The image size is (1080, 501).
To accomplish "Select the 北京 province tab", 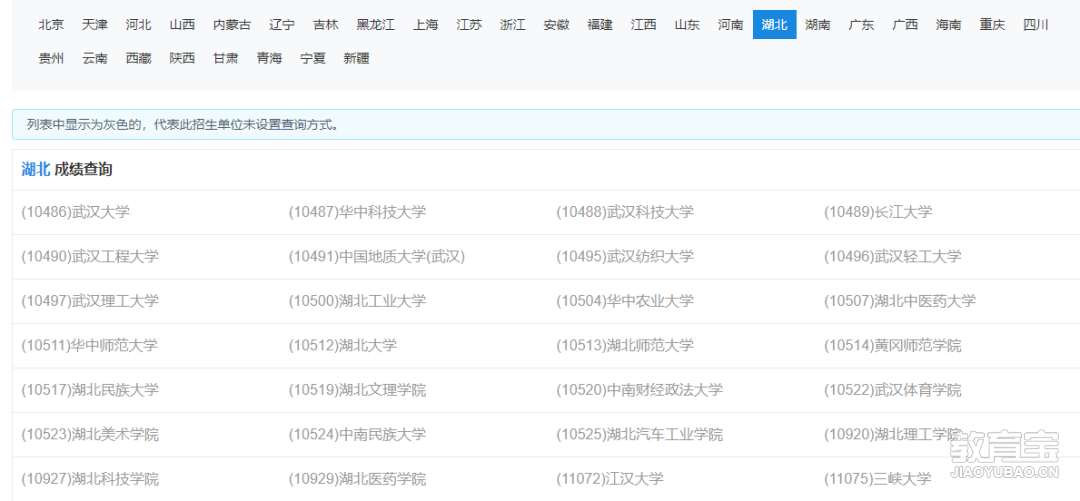I will pyautogui.click(x=51, y=25).
